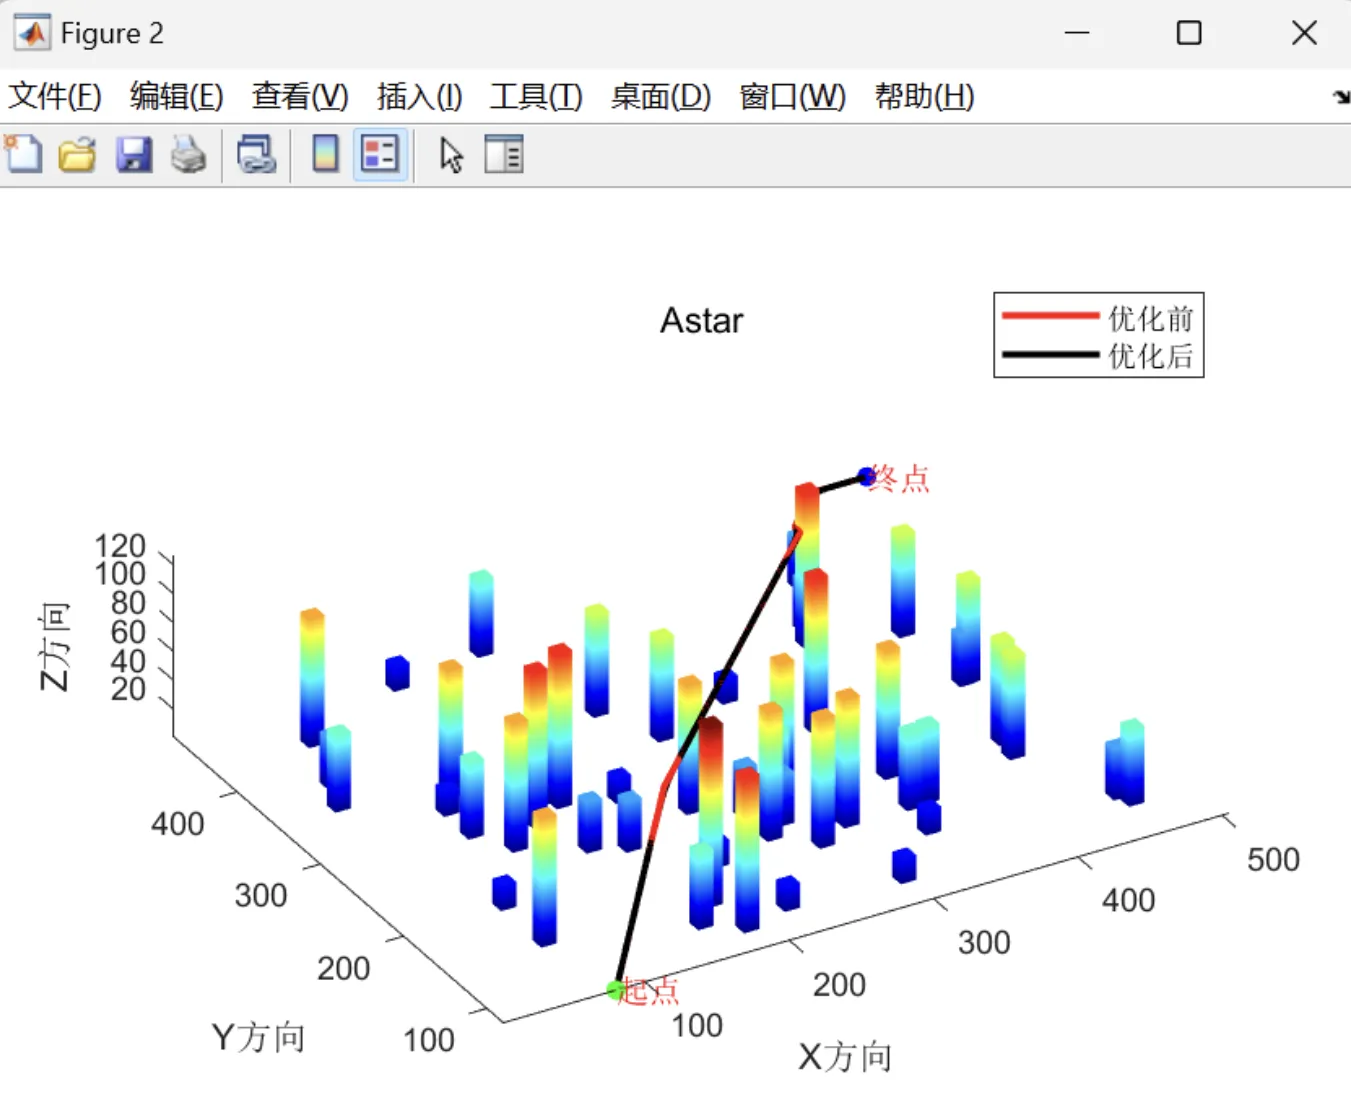Image resolution: width=1351 pixels, height=1108 pixels.
Task: Activate the Edit Plot arrow tool
Action: click(x=451, y=155)
